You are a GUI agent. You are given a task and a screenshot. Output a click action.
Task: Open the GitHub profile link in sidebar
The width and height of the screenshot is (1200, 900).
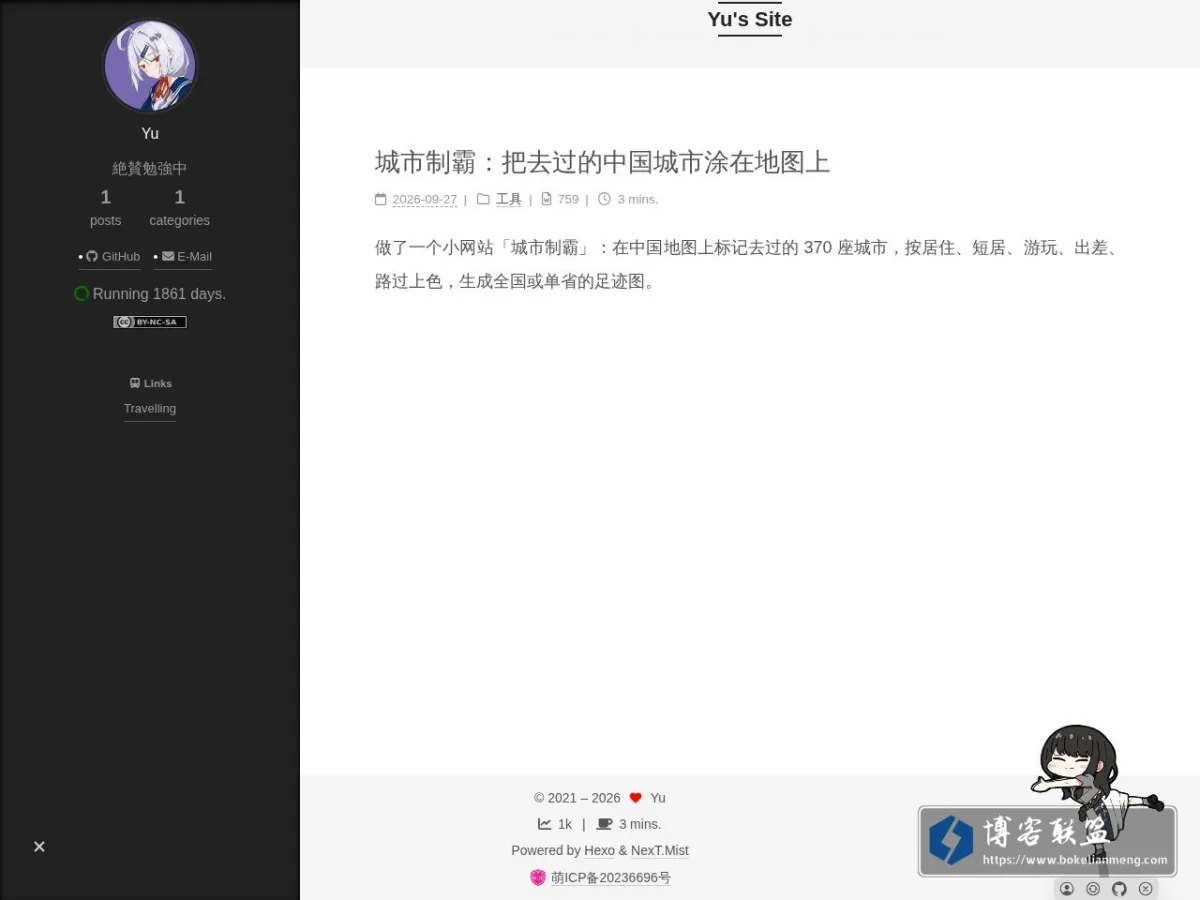[x=112, y=257]
